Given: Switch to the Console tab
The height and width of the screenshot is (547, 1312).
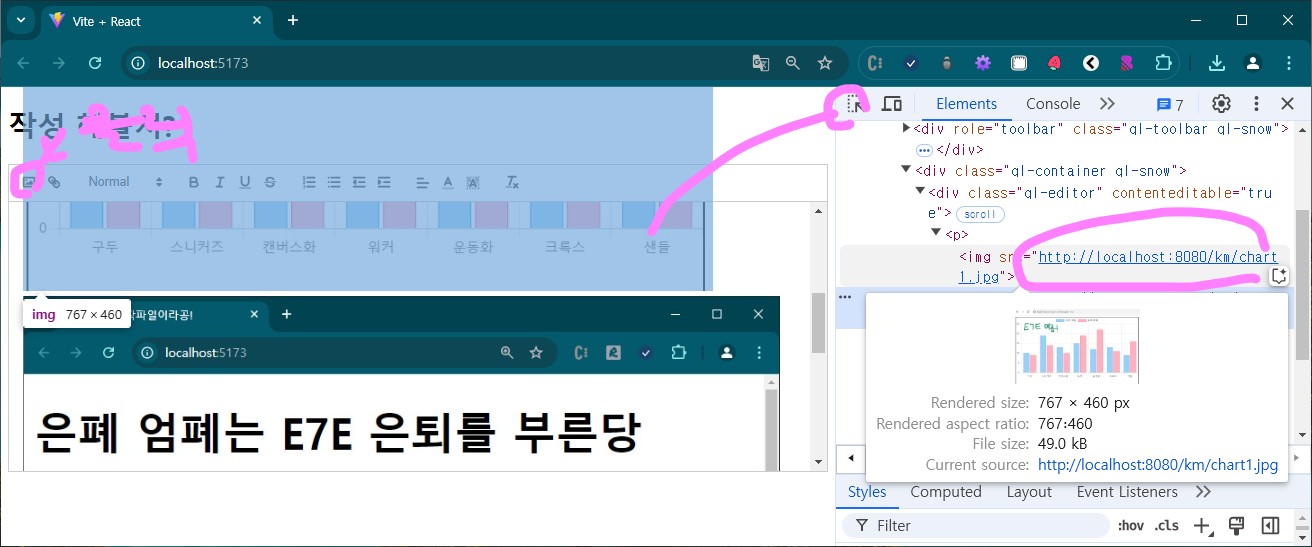Looking at the screenshot, I should tap(1053, 104).
